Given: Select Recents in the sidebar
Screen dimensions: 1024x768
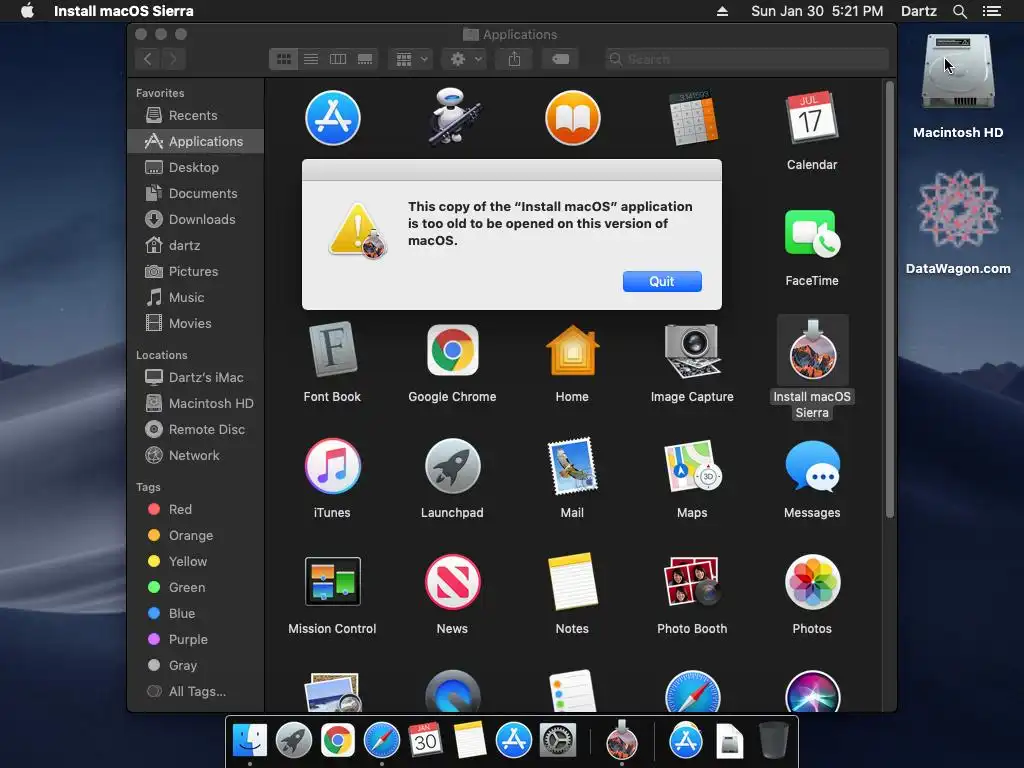Looking at the screenshot, I should click(x=195, y=116).
